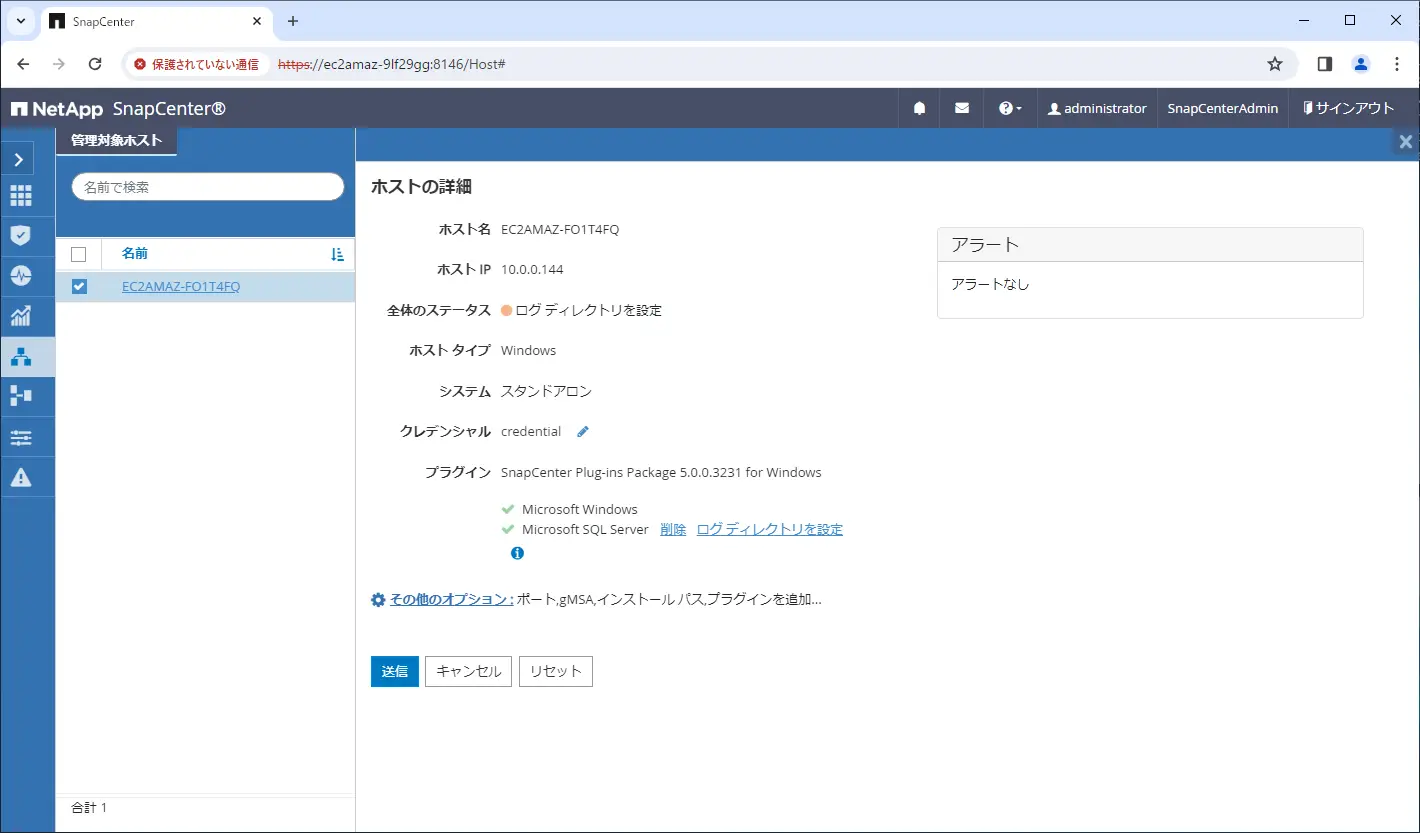
Task: Click the gear icon beside その他のオプション
Action: point(378,600)
